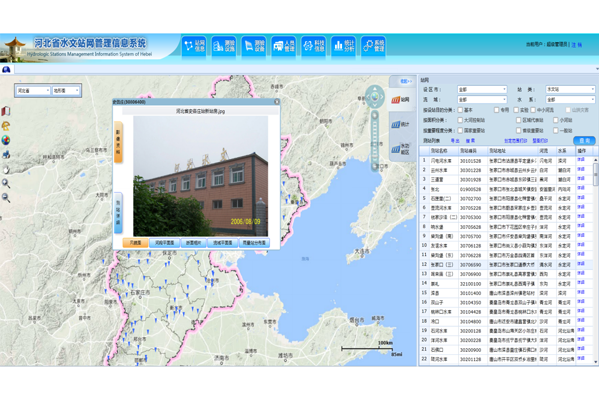Click the map zoom slider bar

374,130
